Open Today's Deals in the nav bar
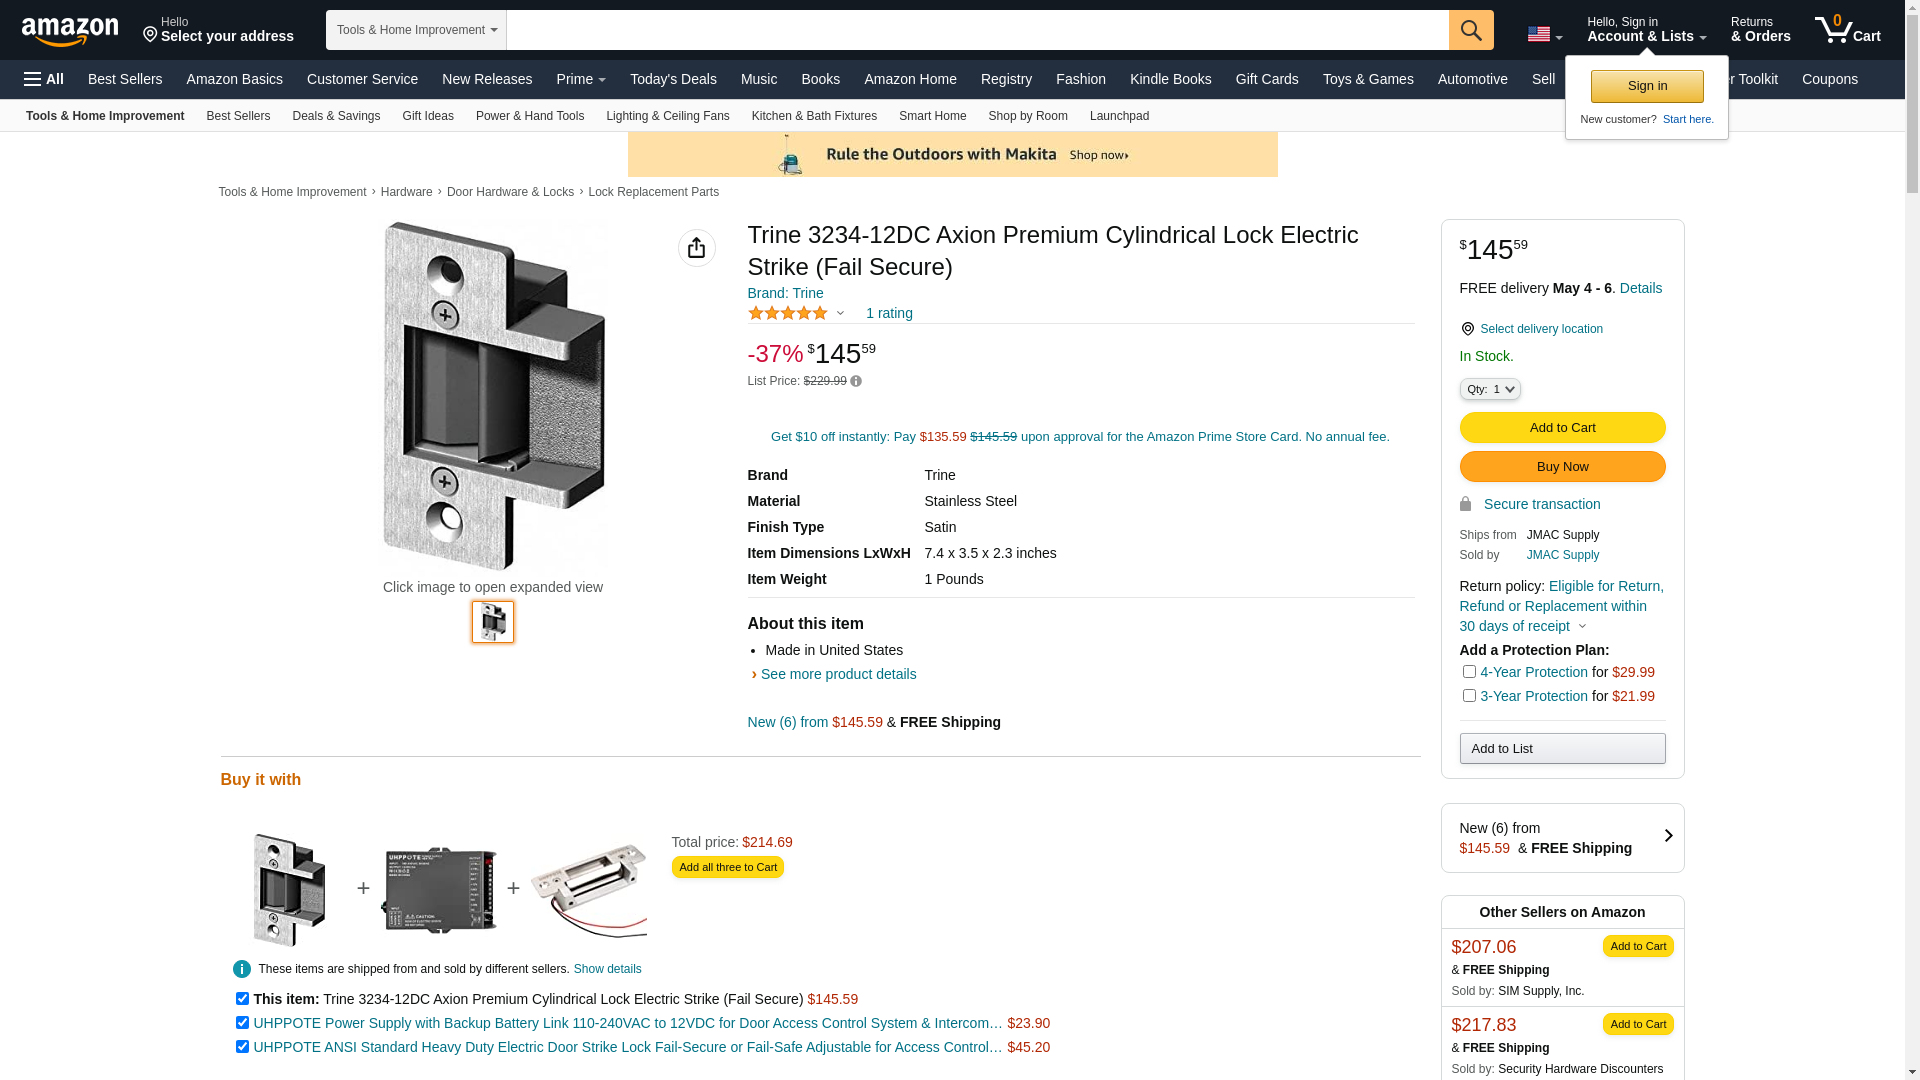 (x=673, y=79)
